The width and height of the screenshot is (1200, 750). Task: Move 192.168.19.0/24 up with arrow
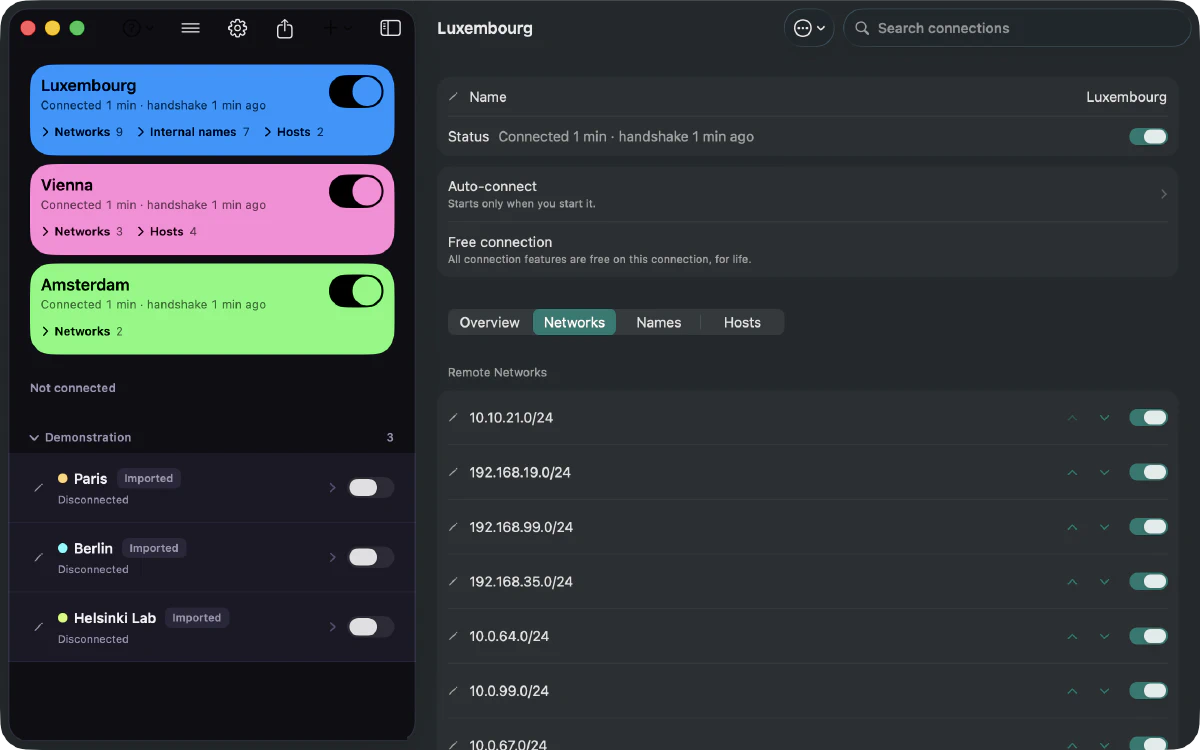point(1072,472)
